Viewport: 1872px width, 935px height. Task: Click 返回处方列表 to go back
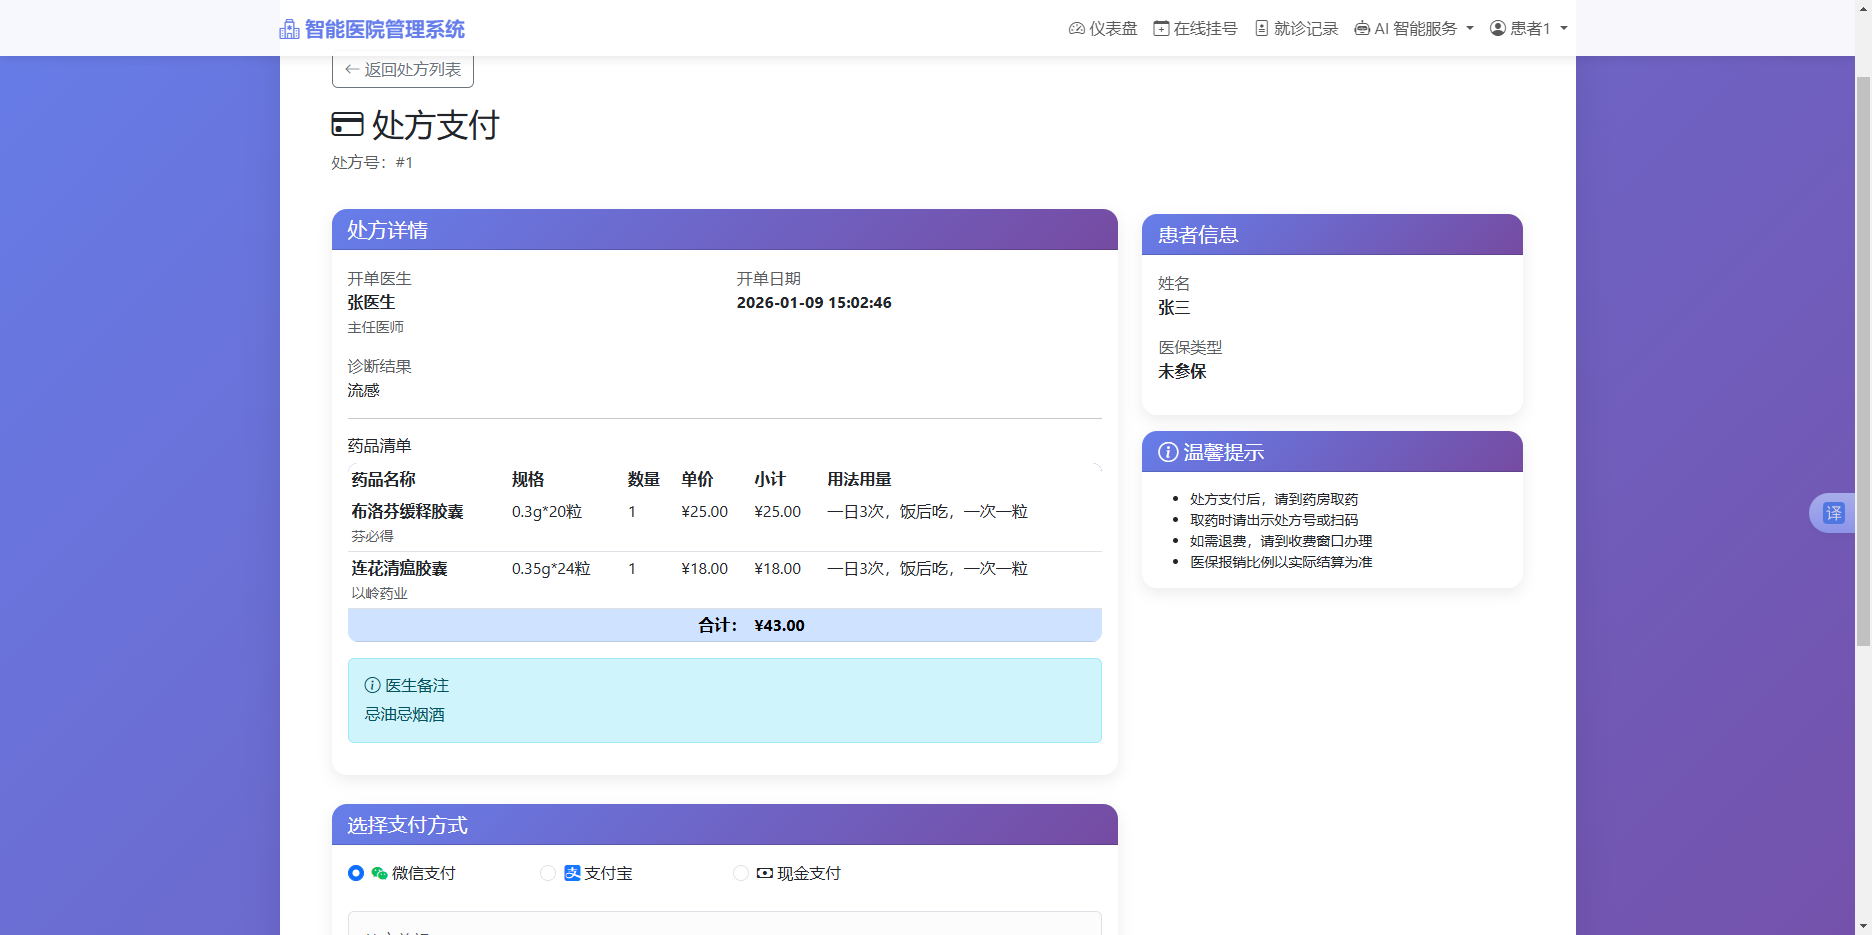tap(401, 70)
